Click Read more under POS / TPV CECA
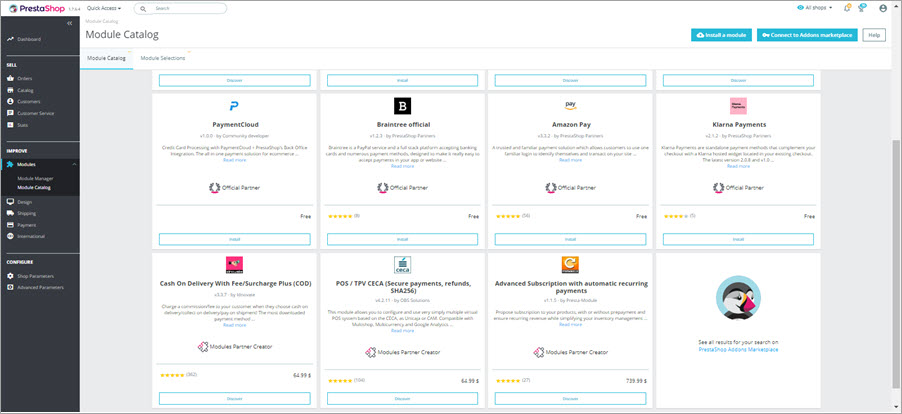The width and height of the screenshot is (902, 414). click(402, 331)
